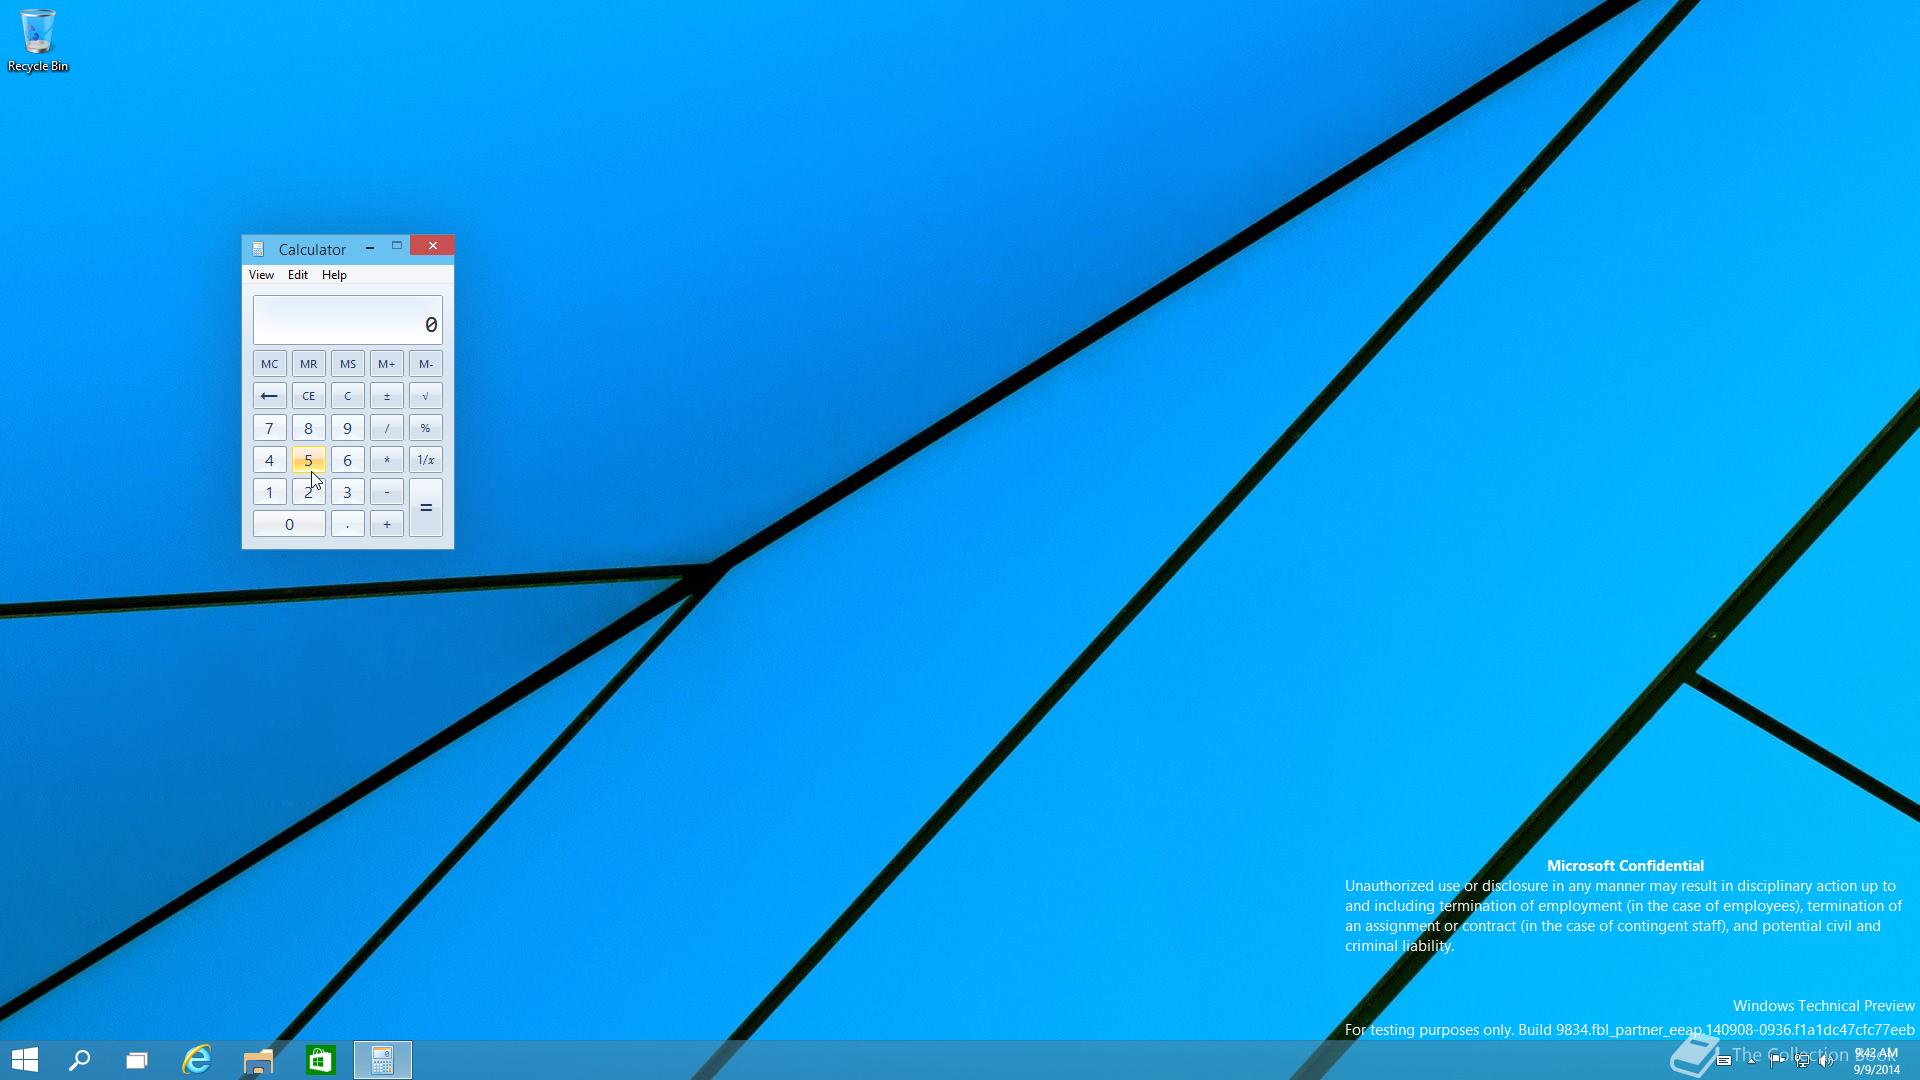Image resolution: width=1920 pixels, height=1080 pixels.
Task: Click the square root button
Action: point(425,396)
